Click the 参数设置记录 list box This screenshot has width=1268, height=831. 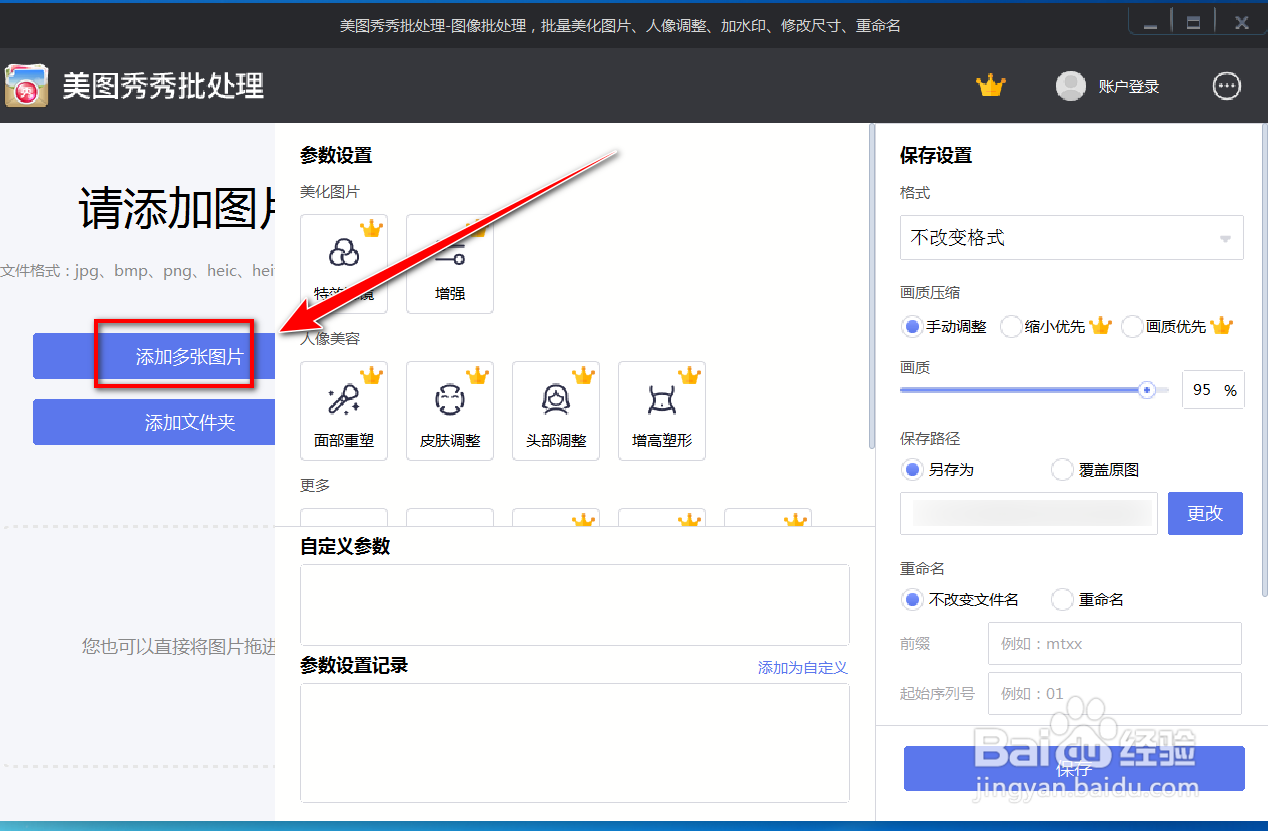click(x=575, y=743)
